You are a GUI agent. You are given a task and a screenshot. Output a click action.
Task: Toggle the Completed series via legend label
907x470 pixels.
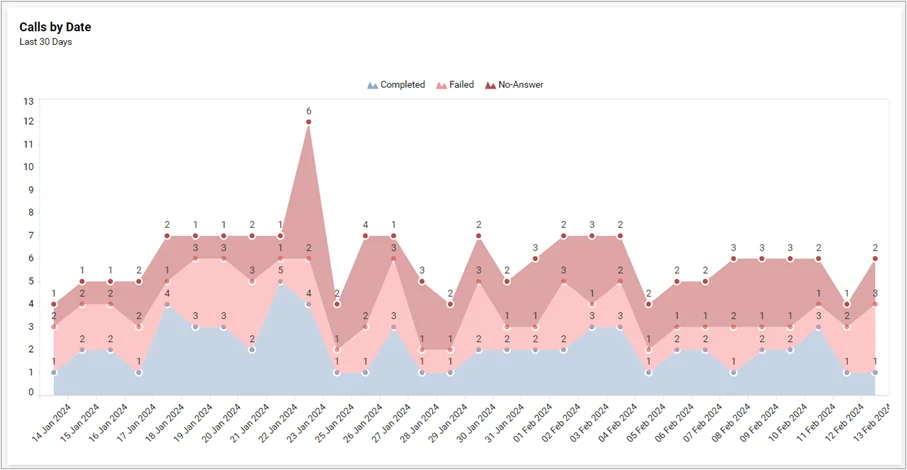point(402,85)
